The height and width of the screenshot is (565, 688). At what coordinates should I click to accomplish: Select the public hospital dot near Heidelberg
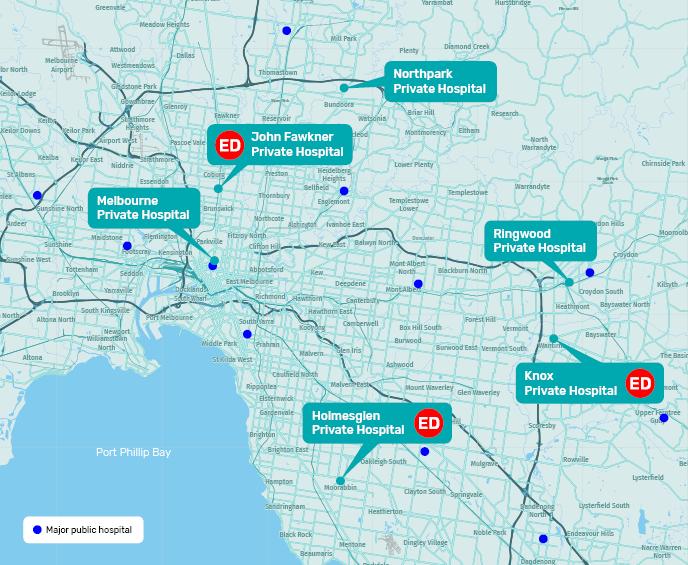pos(344,190)
